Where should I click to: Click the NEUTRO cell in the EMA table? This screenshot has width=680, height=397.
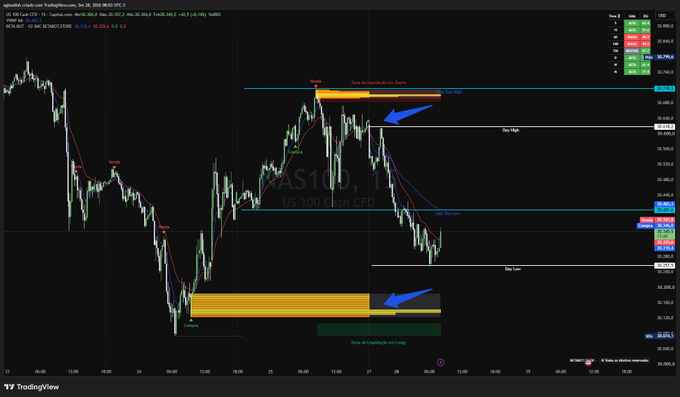(632, 51)
